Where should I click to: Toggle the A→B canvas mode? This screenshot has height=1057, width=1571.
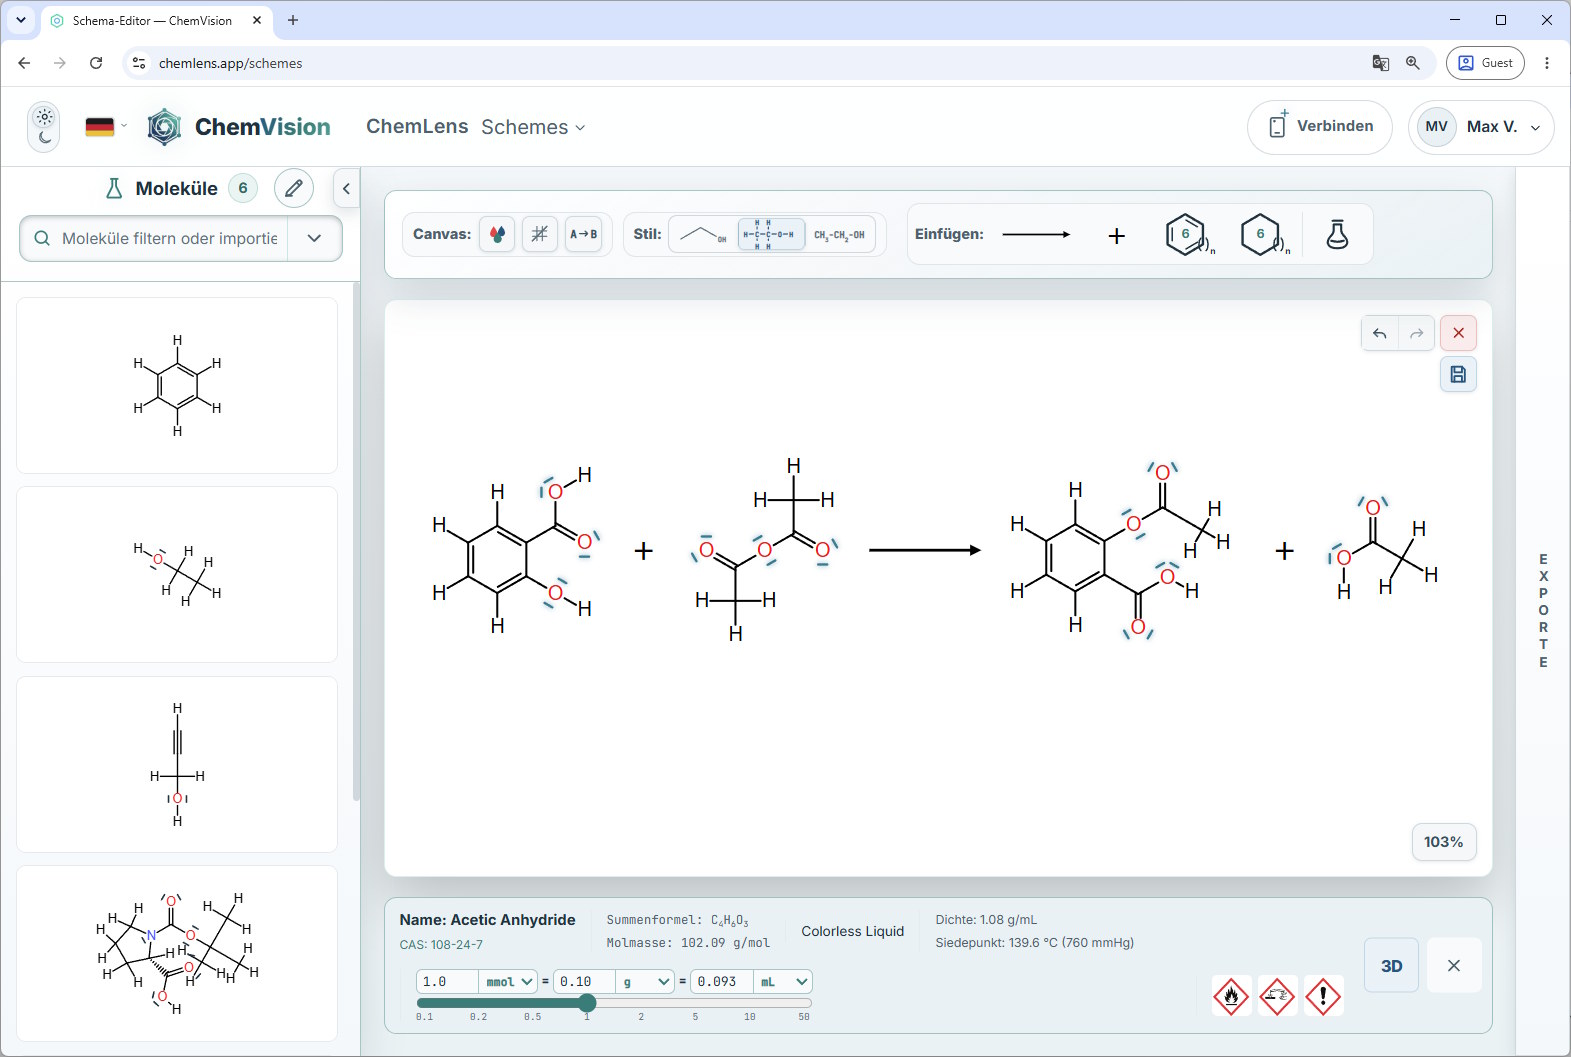point(584,234)
